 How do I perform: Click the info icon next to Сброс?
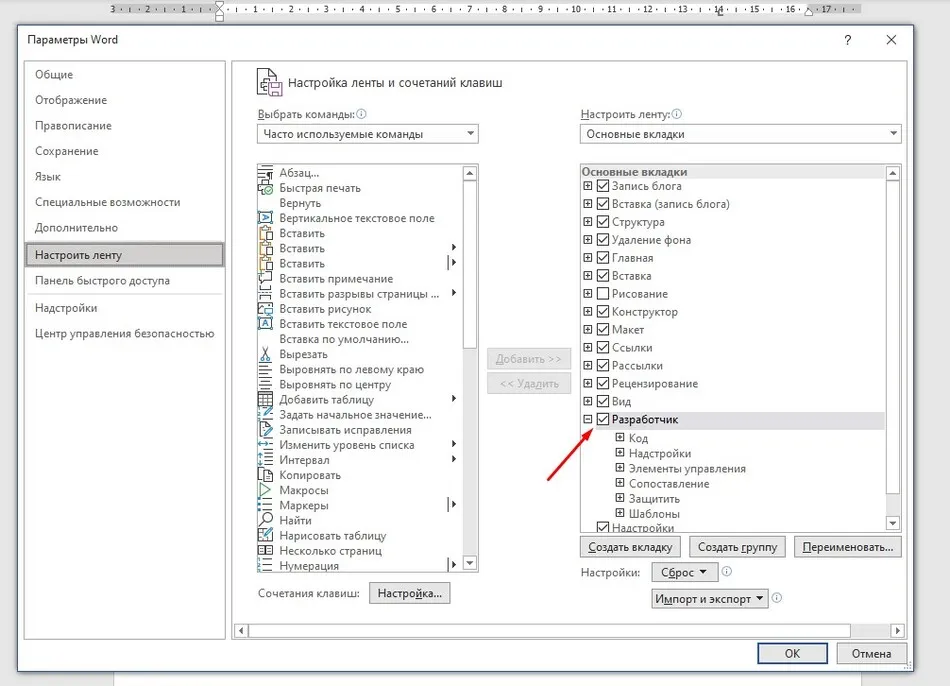coord(727,571)
